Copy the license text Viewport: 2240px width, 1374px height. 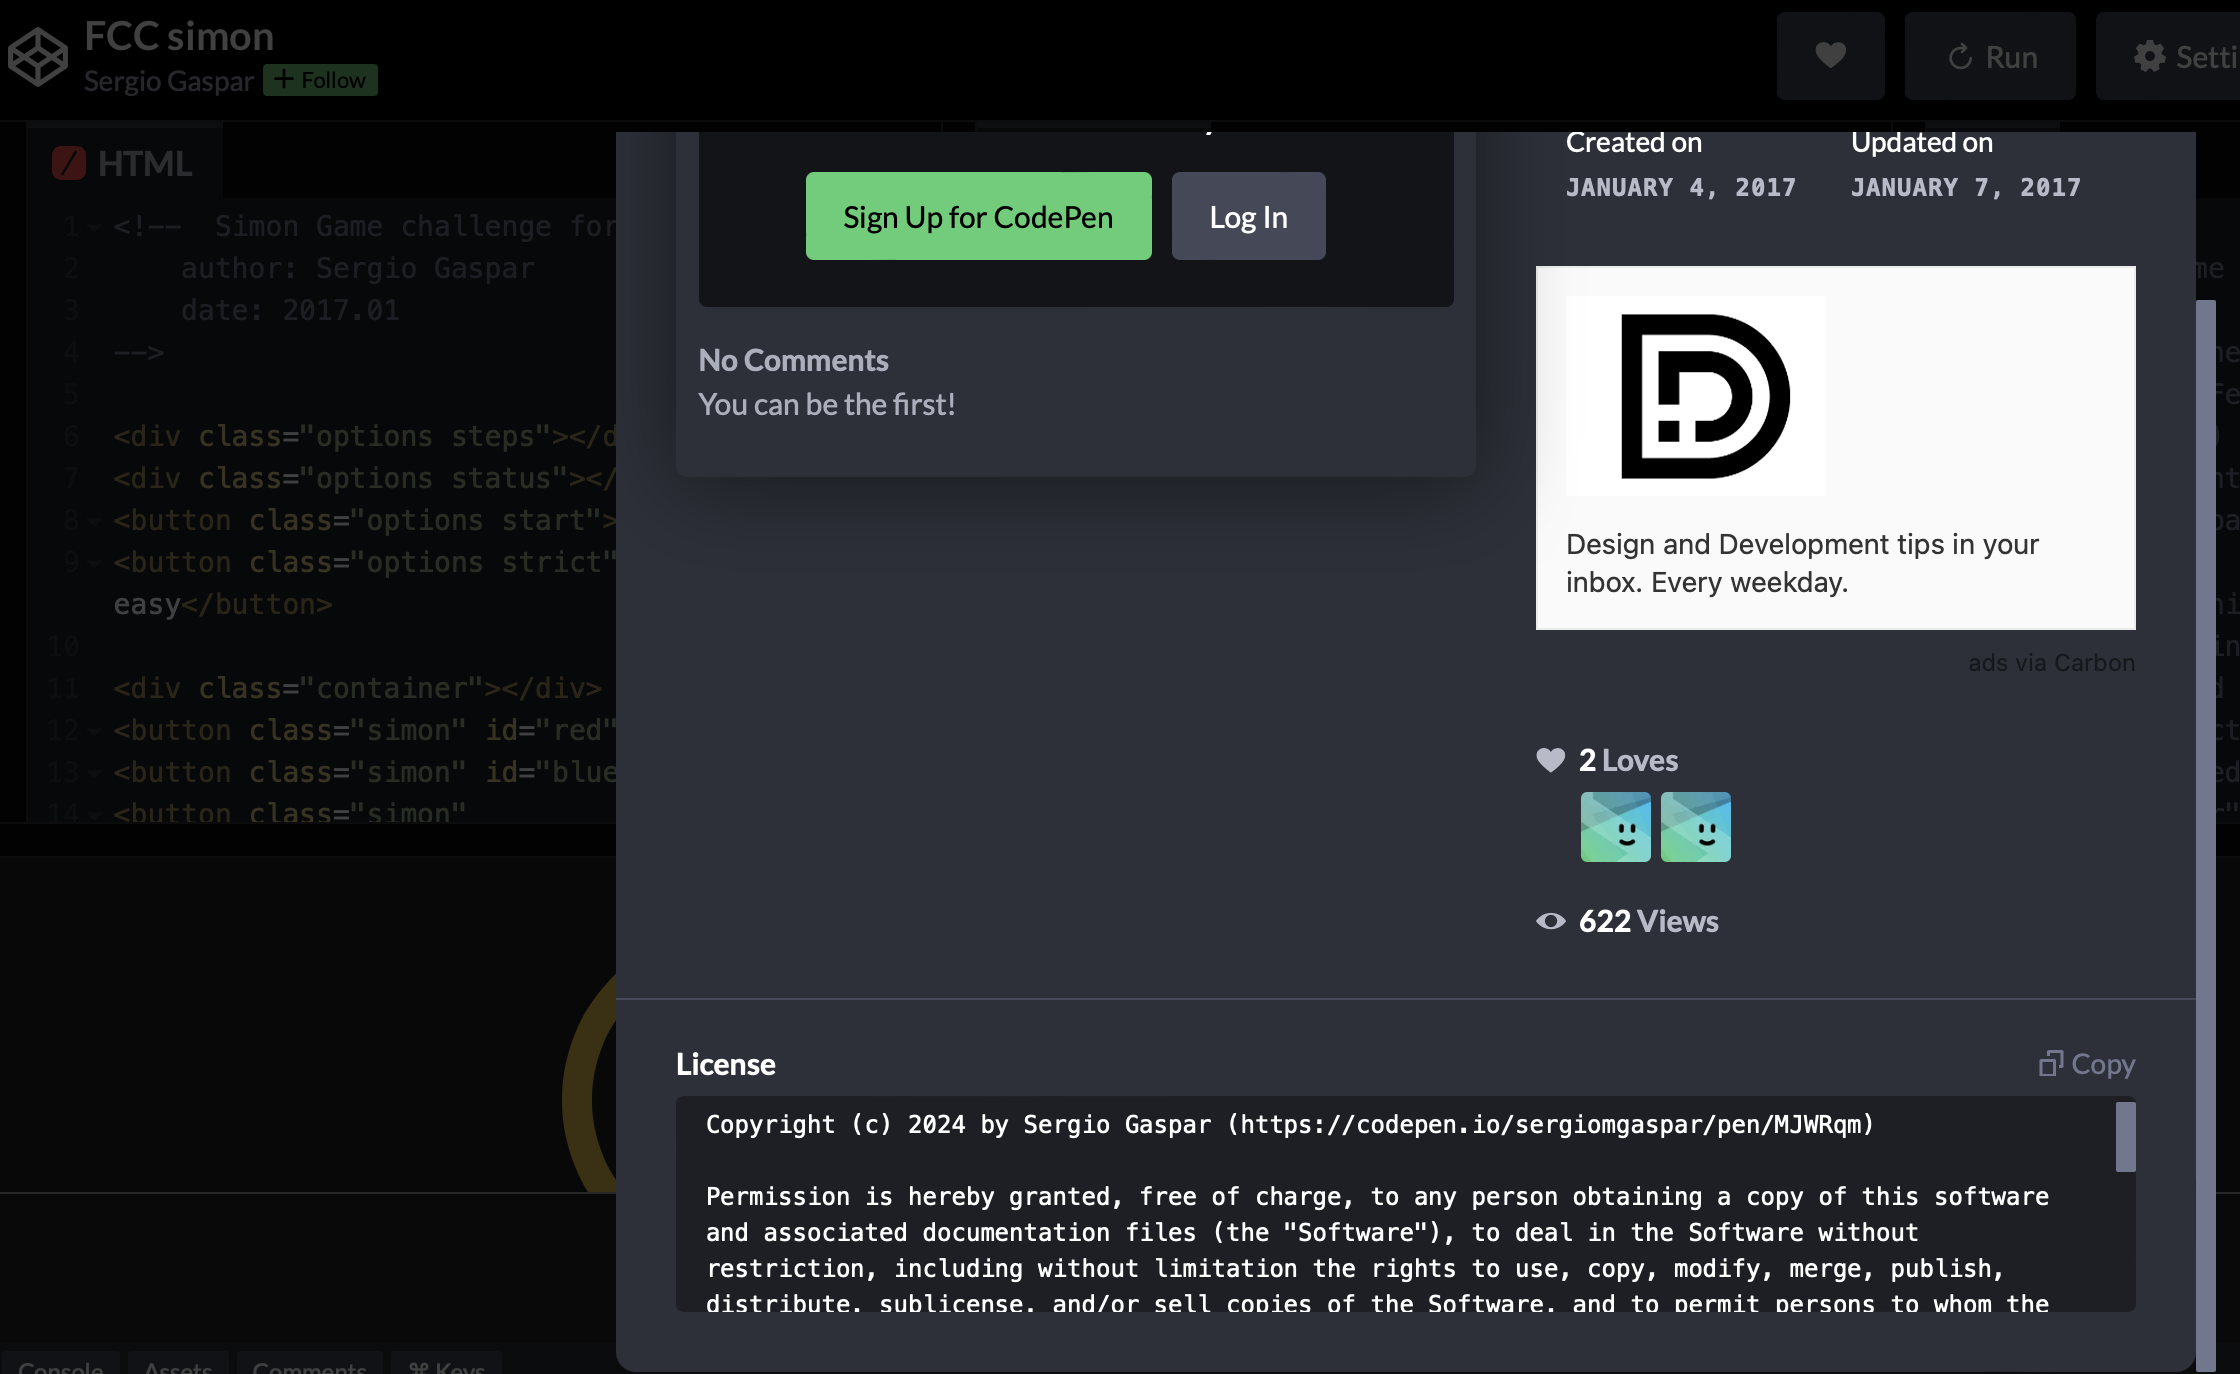pos(2087,1063)
